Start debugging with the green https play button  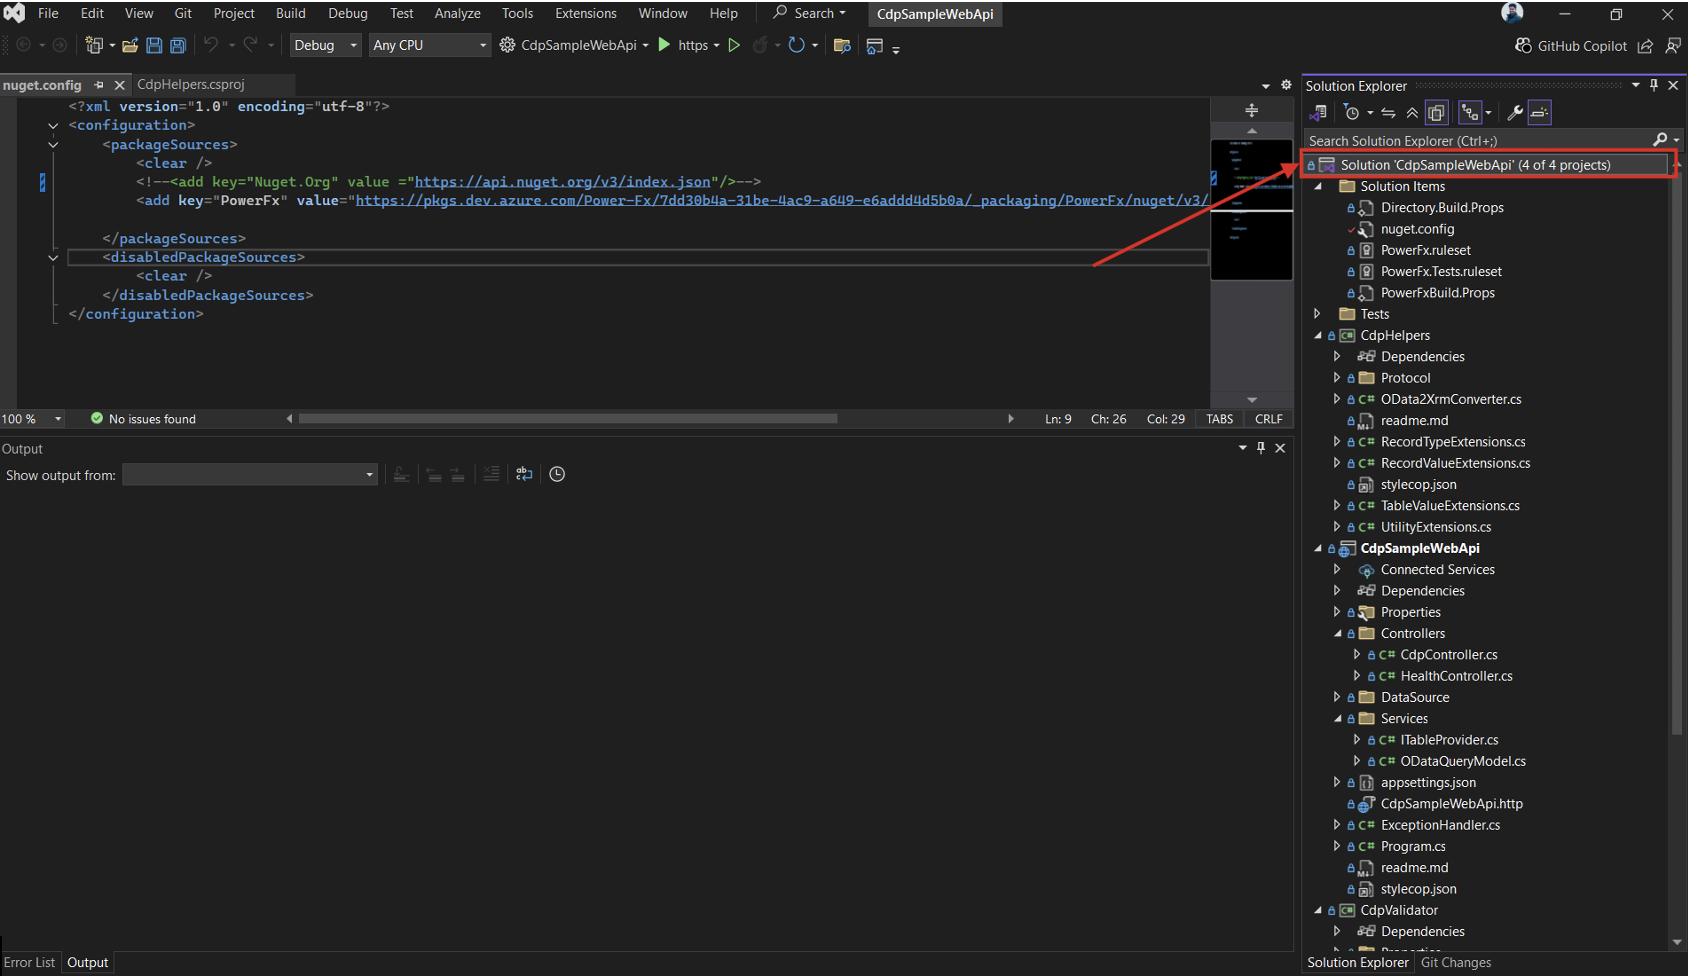tap(664, 45)
